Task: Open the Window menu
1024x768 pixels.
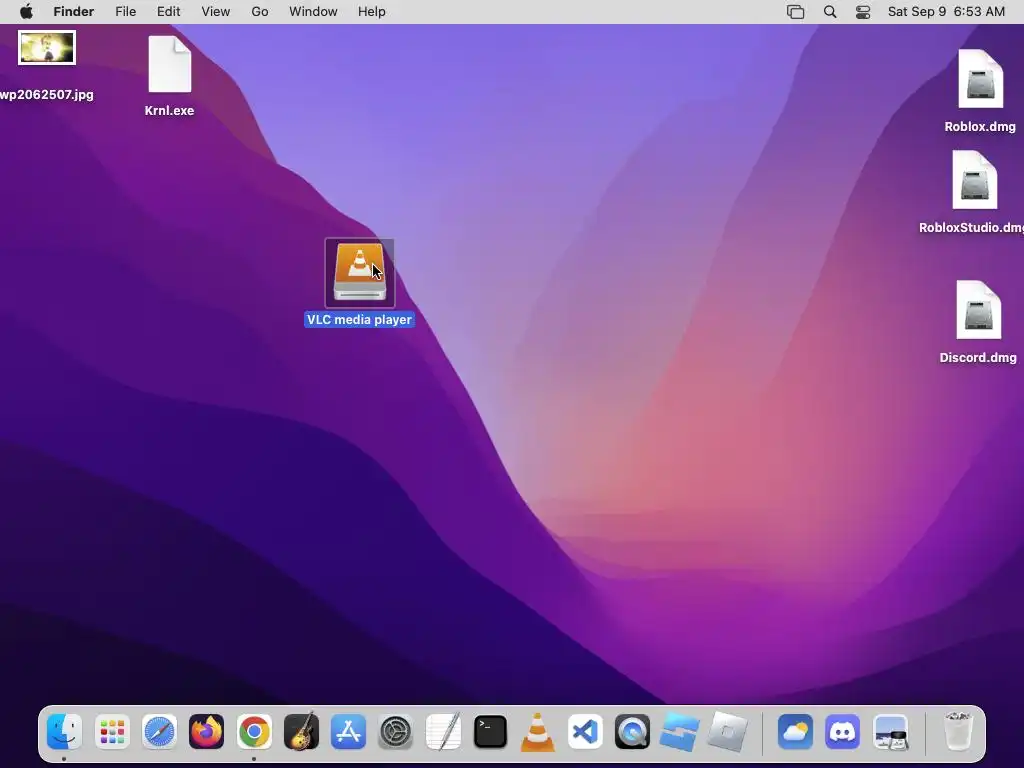Action: click(313, 12)
